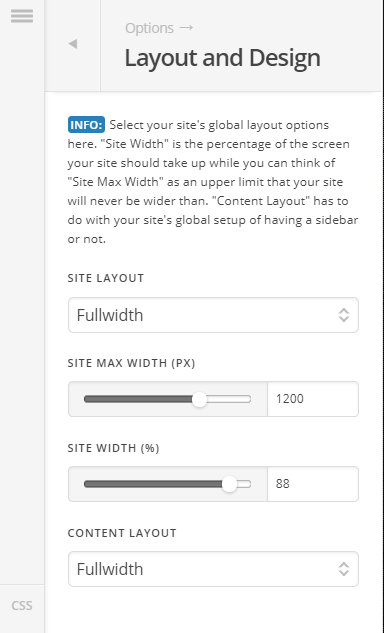Viewport: 384px width, 633px height.
Task: Click the Content Layout dropdown arrows
Action: tap(344, 569)
